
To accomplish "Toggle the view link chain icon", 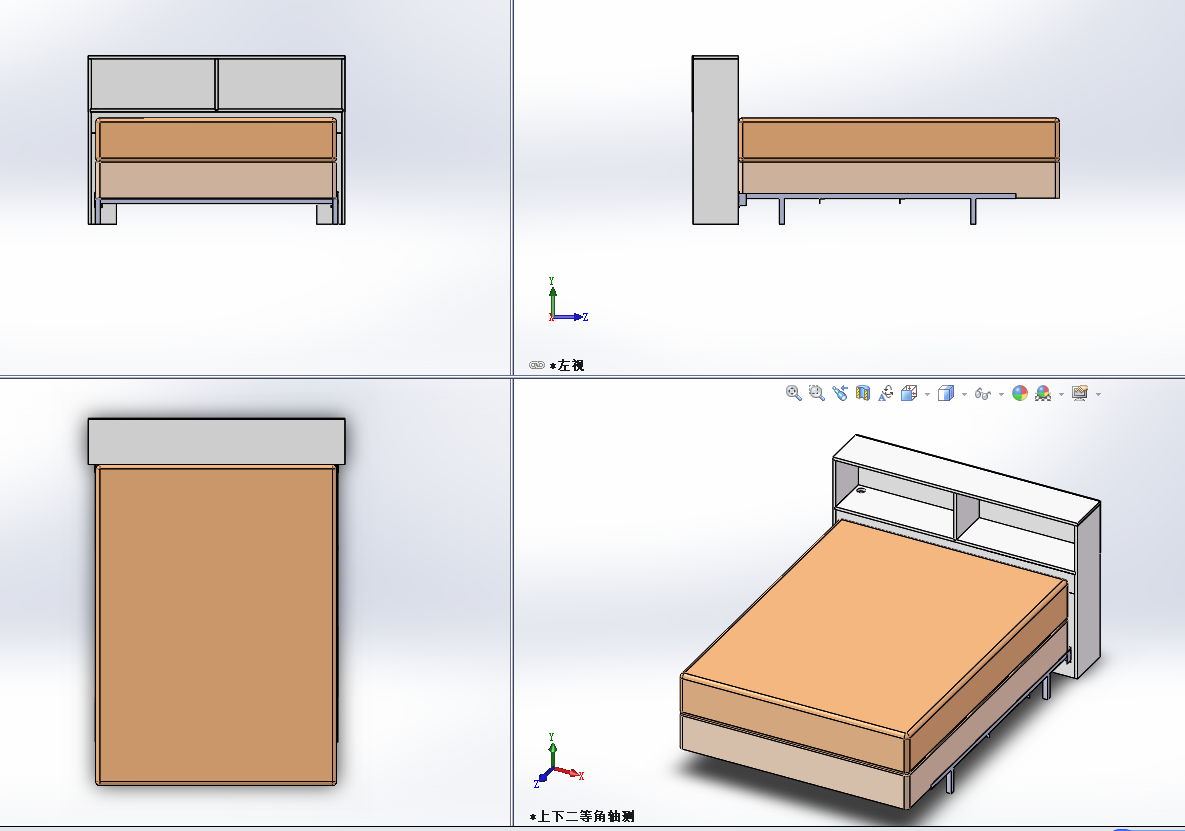I will pyautogui.click(x=537, y=365).
